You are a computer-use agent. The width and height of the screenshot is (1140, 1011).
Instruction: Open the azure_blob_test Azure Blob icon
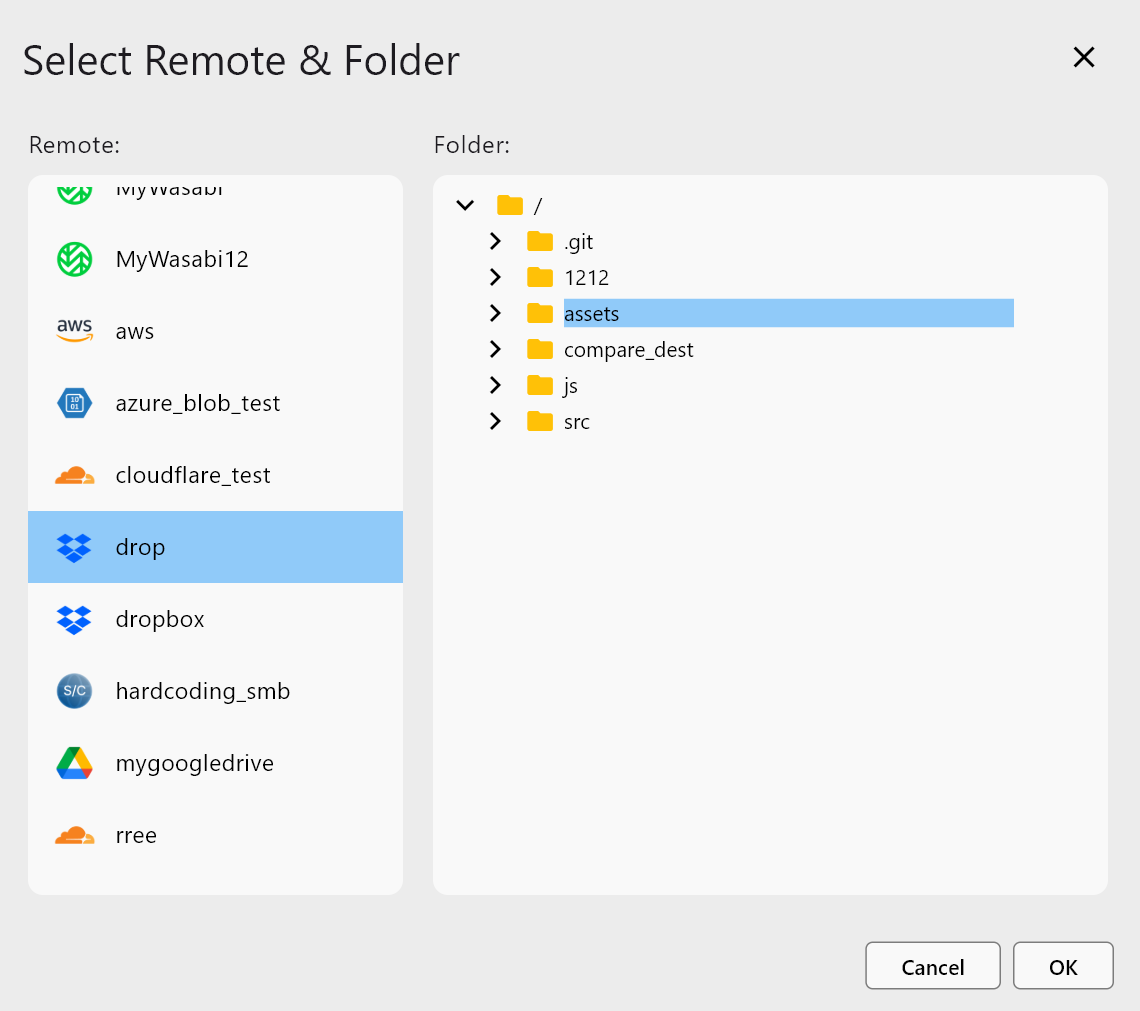75,402
